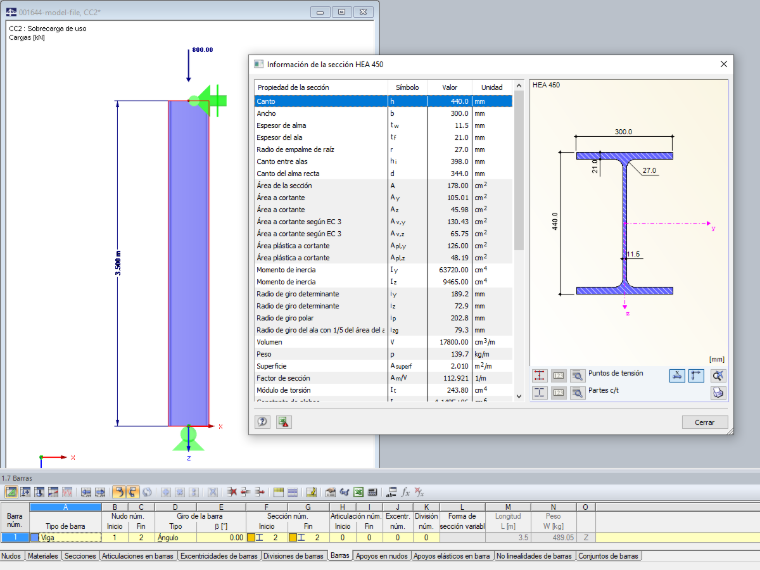
Task: Switch to the Nudos tab
Action: 12,556
